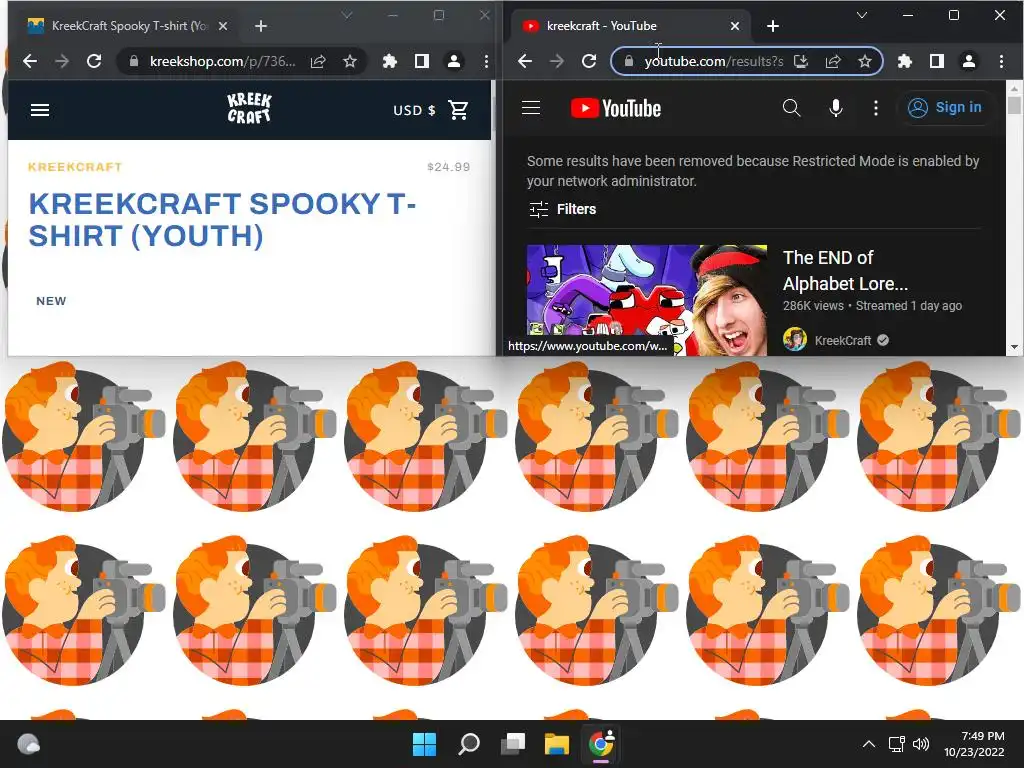Open a new tab in YouTube window
The image size is (1024, 768).
coord(773,26)
